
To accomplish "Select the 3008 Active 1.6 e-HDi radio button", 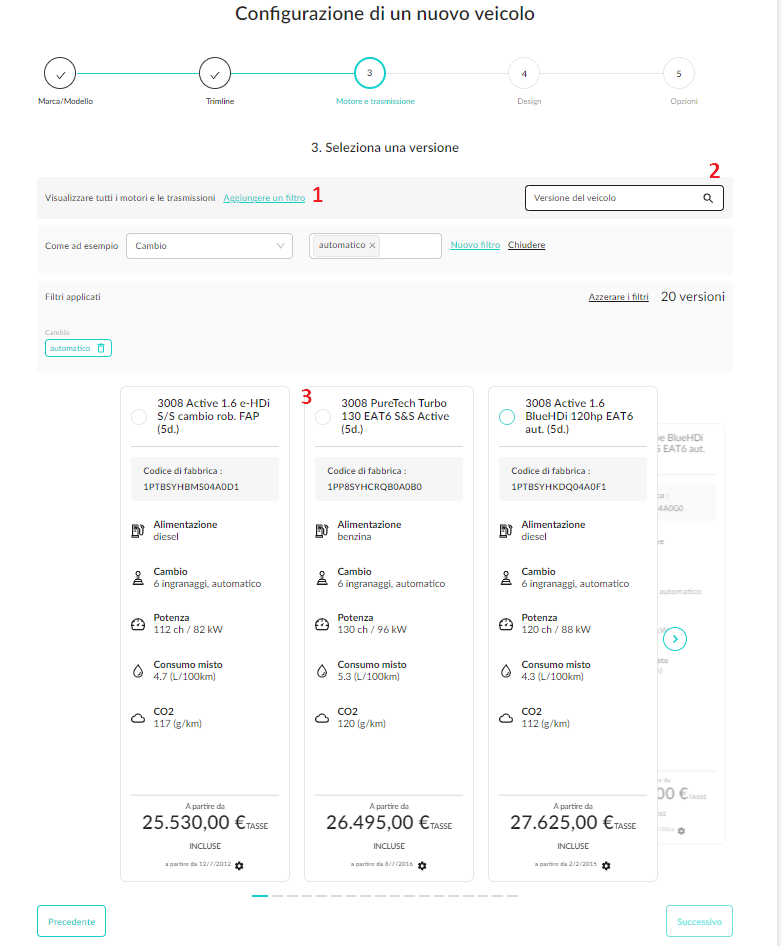I will [139, 417].
